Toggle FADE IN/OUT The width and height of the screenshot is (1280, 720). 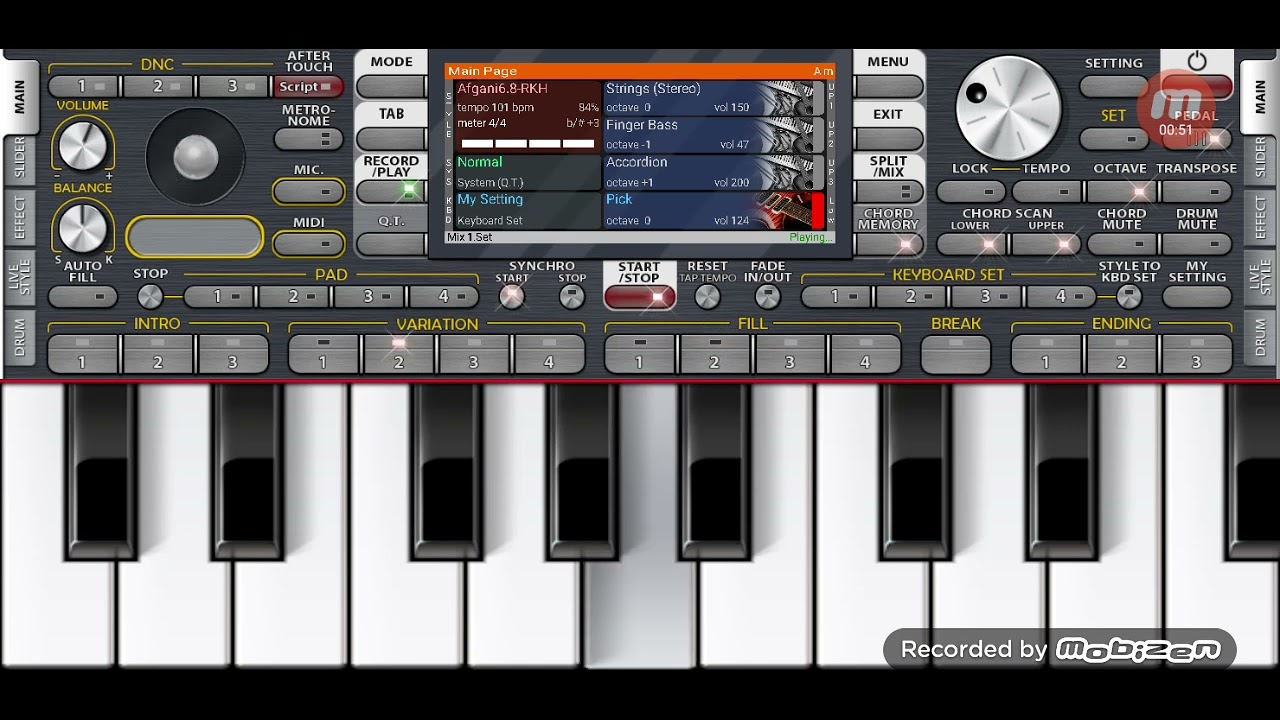click(x=767, y=296)
